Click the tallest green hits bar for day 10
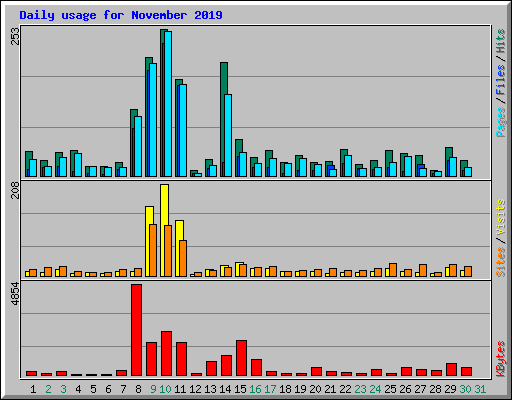512x400 pixels. pos(162,103)
